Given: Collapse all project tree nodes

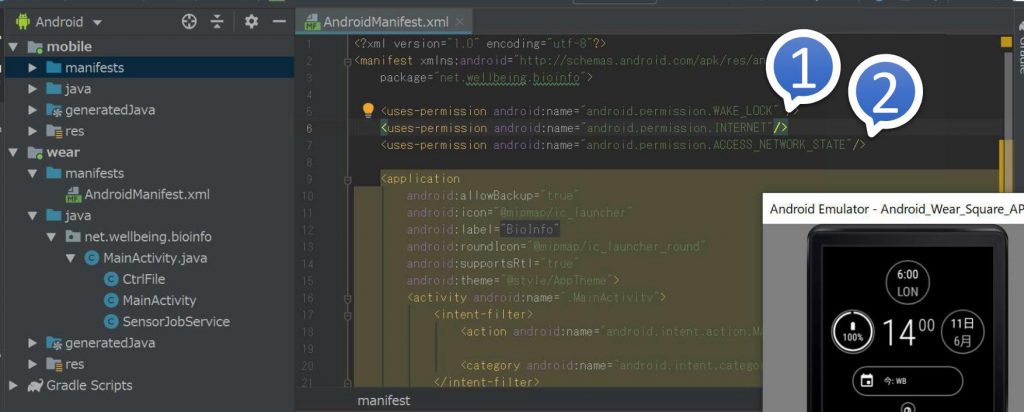Looking at the screenshot, I should click(x=217, y=22).
